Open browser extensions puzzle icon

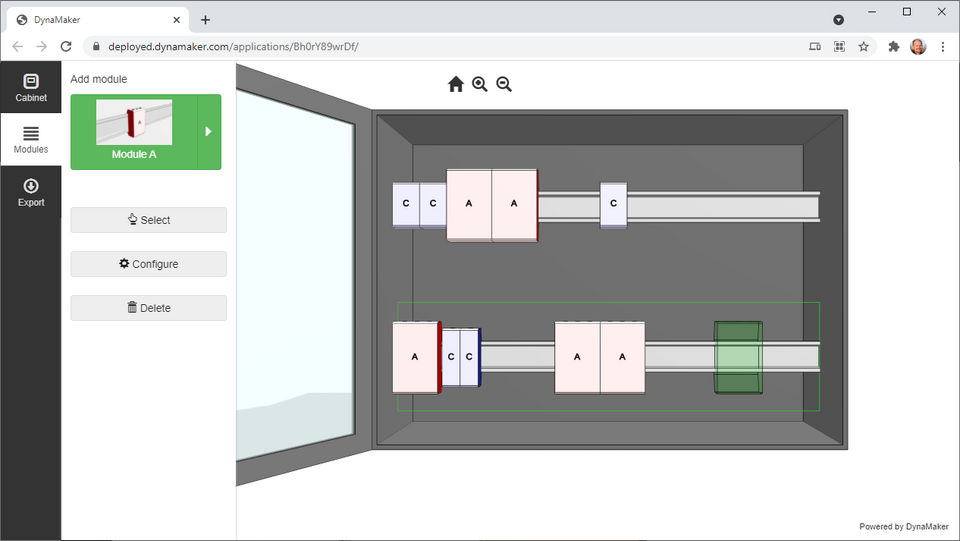tap(894, 47)
